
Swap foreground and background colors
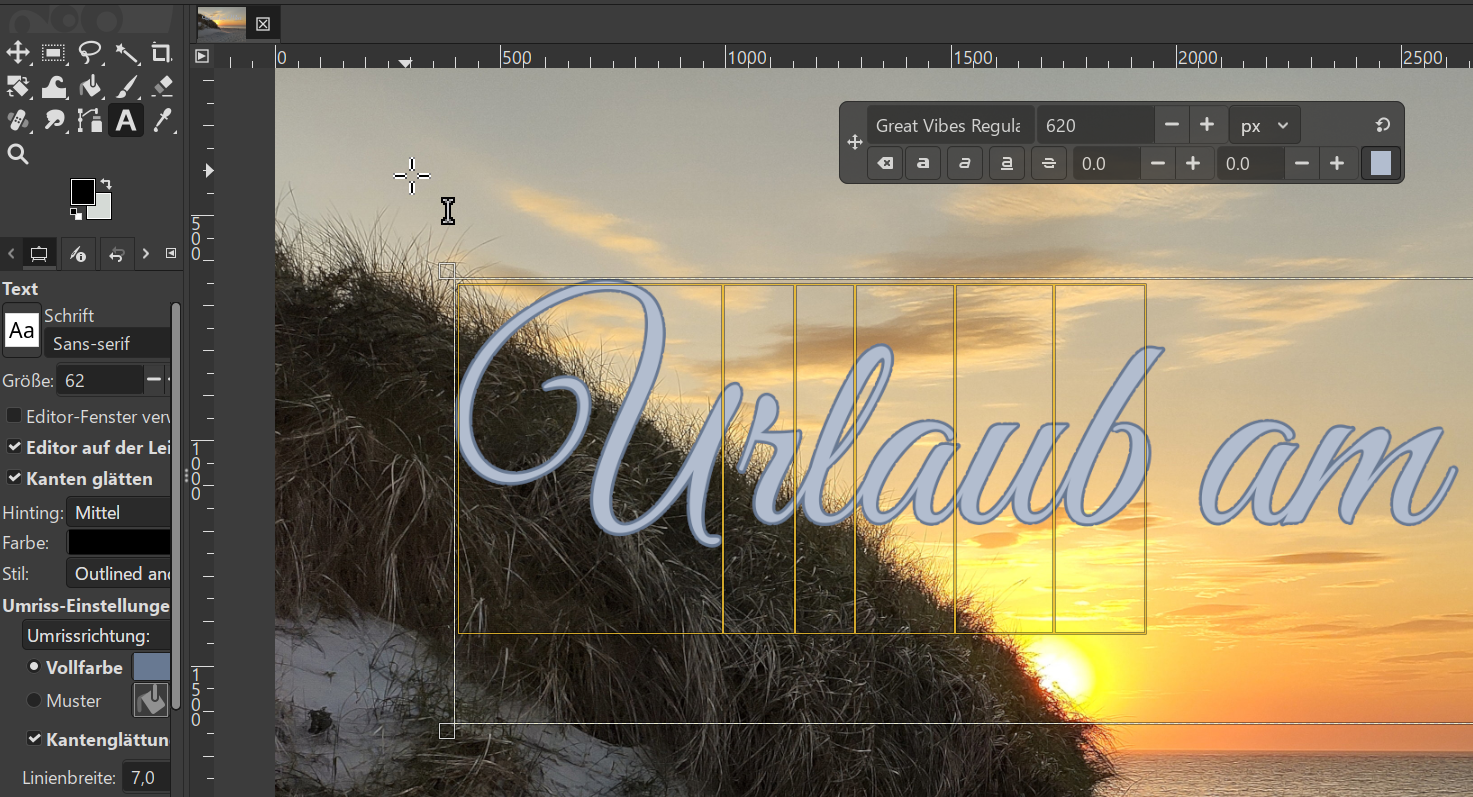[x=105, y=184]
